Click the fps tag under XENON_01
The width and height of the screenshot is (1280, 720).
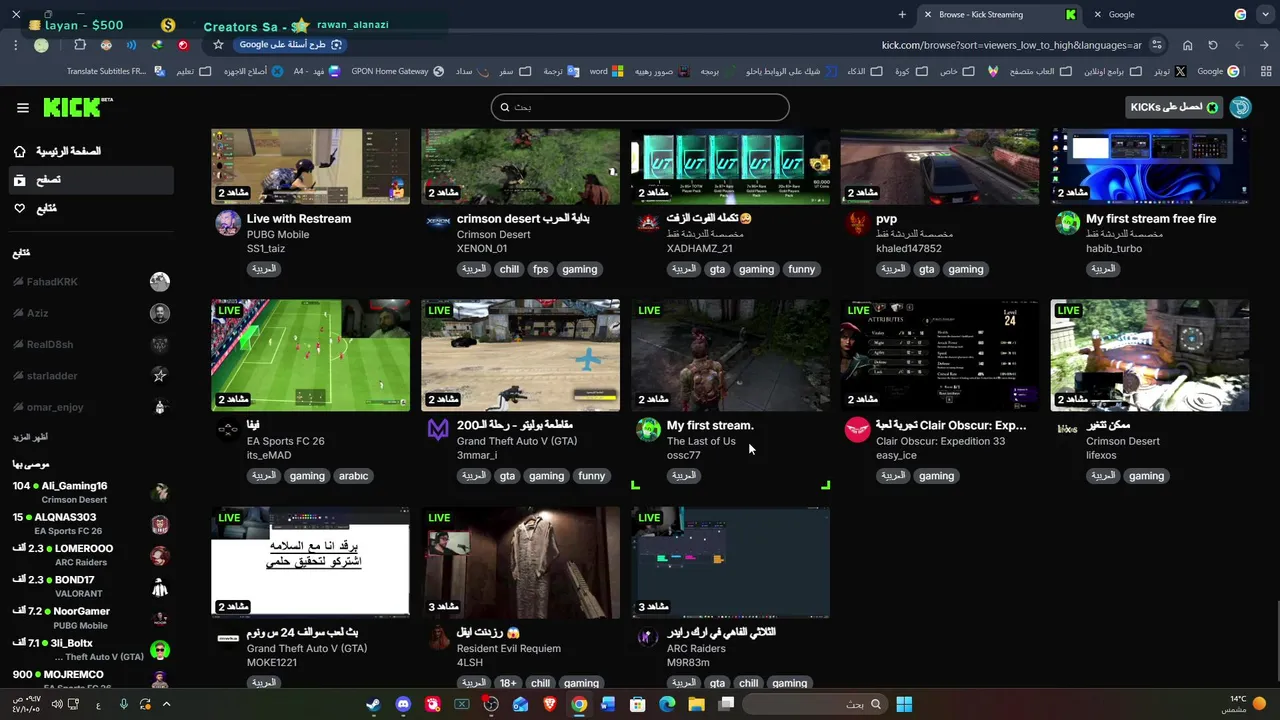541,269
